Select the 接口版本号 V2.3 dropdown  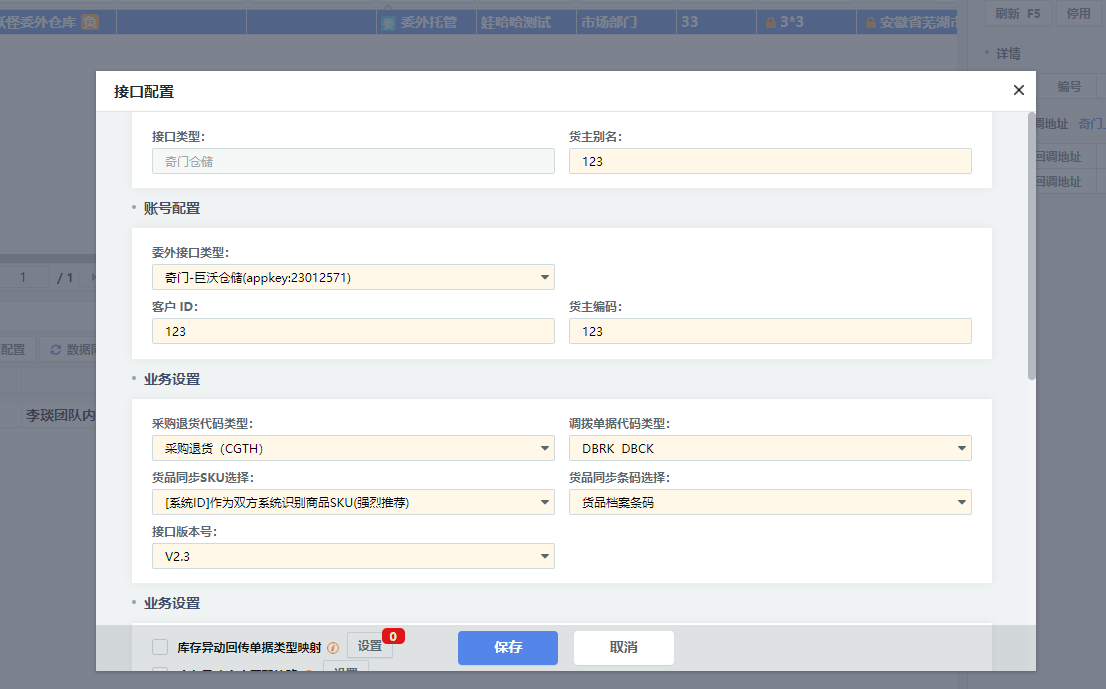[x=352, y=556]
